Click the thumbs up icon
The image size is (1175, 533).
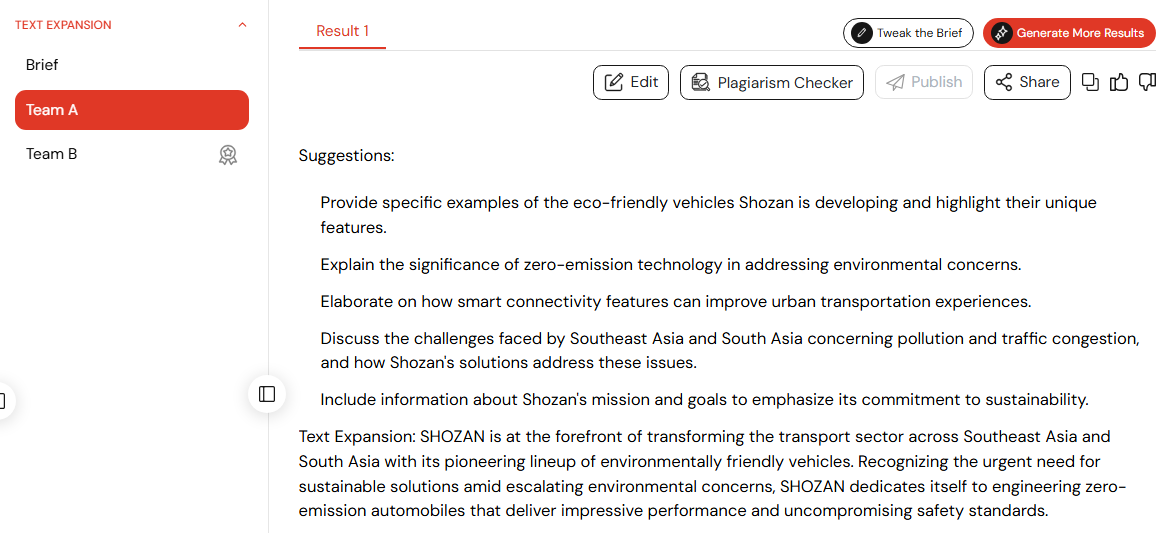point(1119,82)
